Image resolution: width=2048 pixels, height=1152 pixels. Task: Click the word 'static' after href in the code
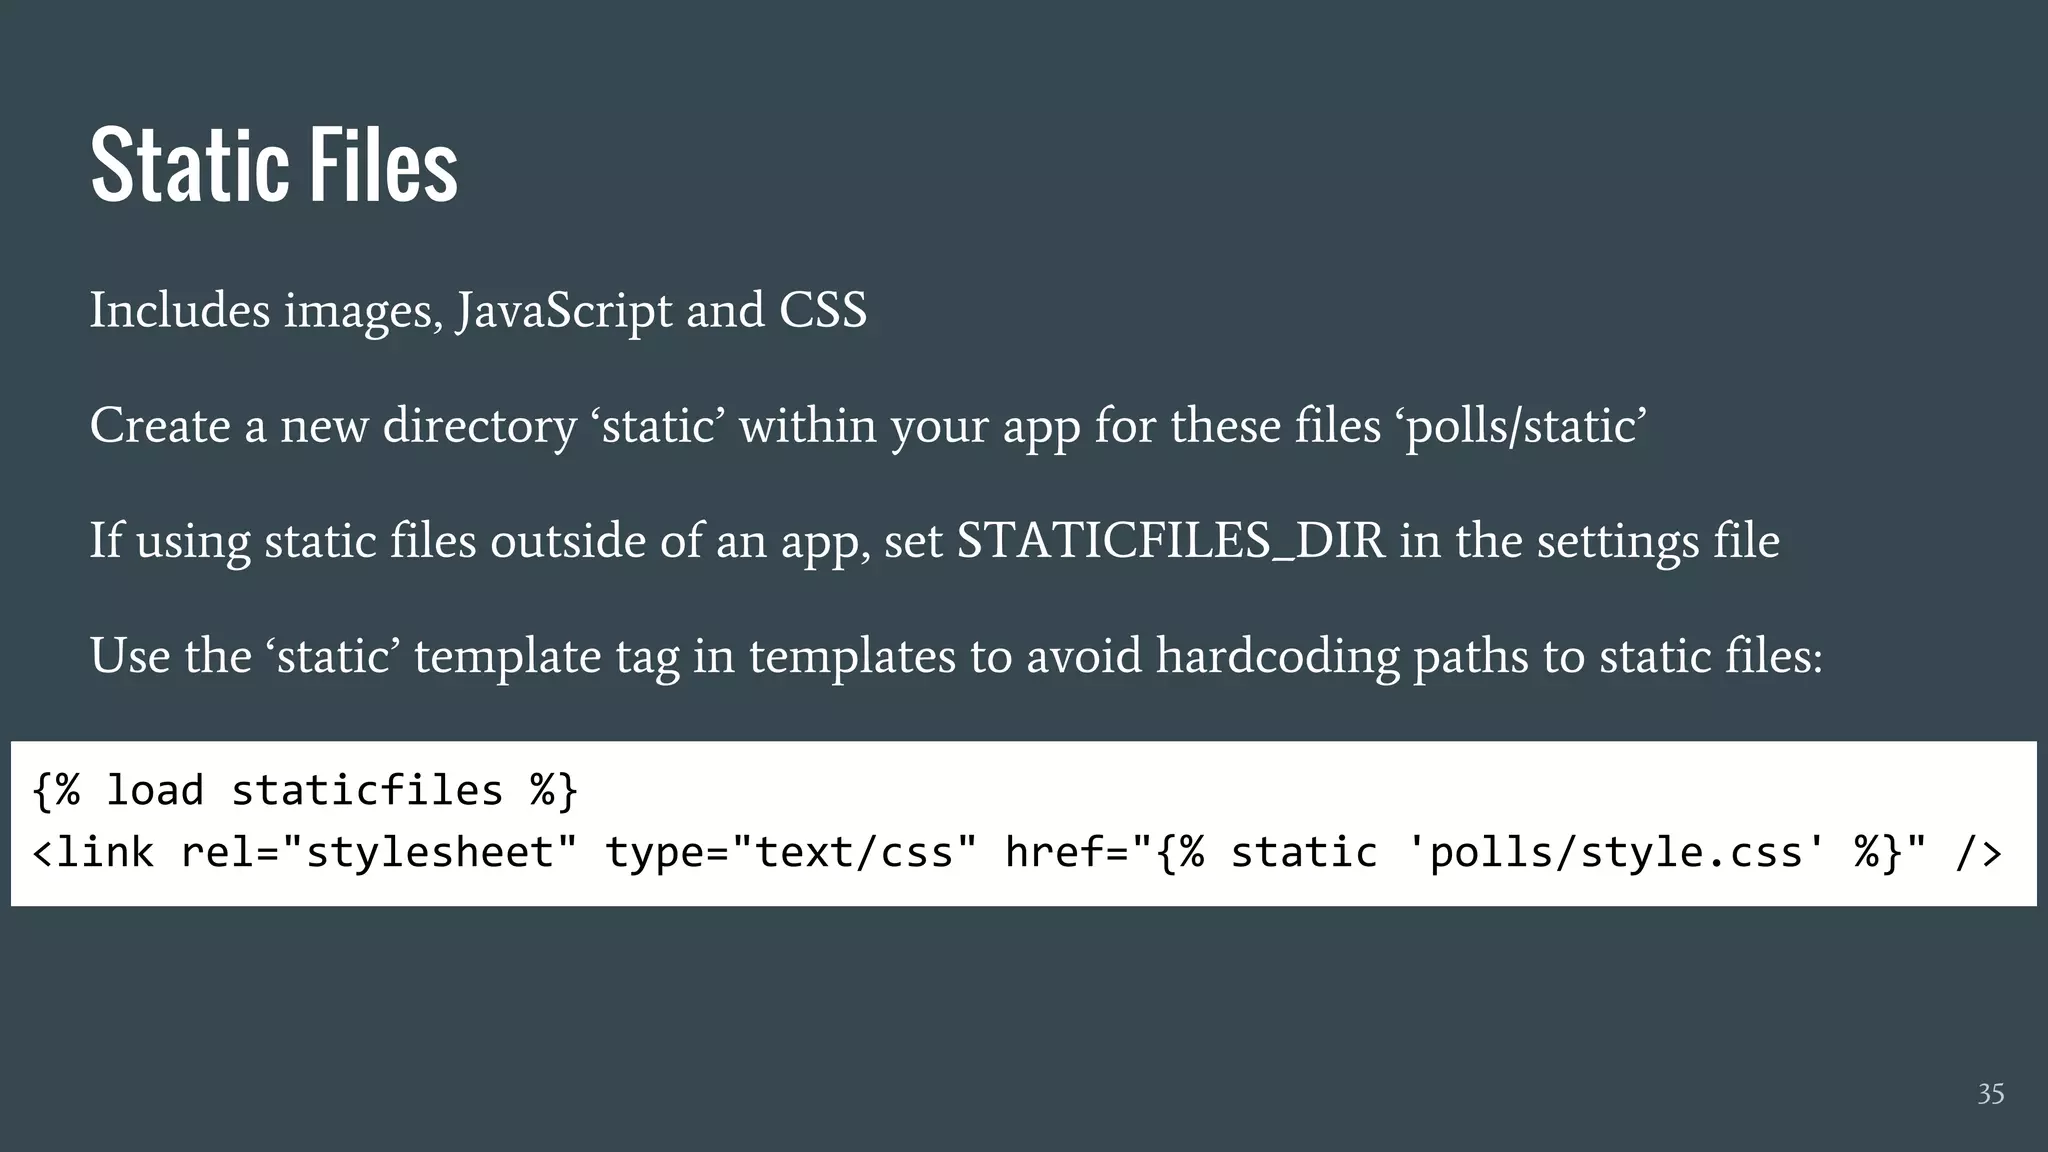pyautogui.click(x=1304, y=853)
